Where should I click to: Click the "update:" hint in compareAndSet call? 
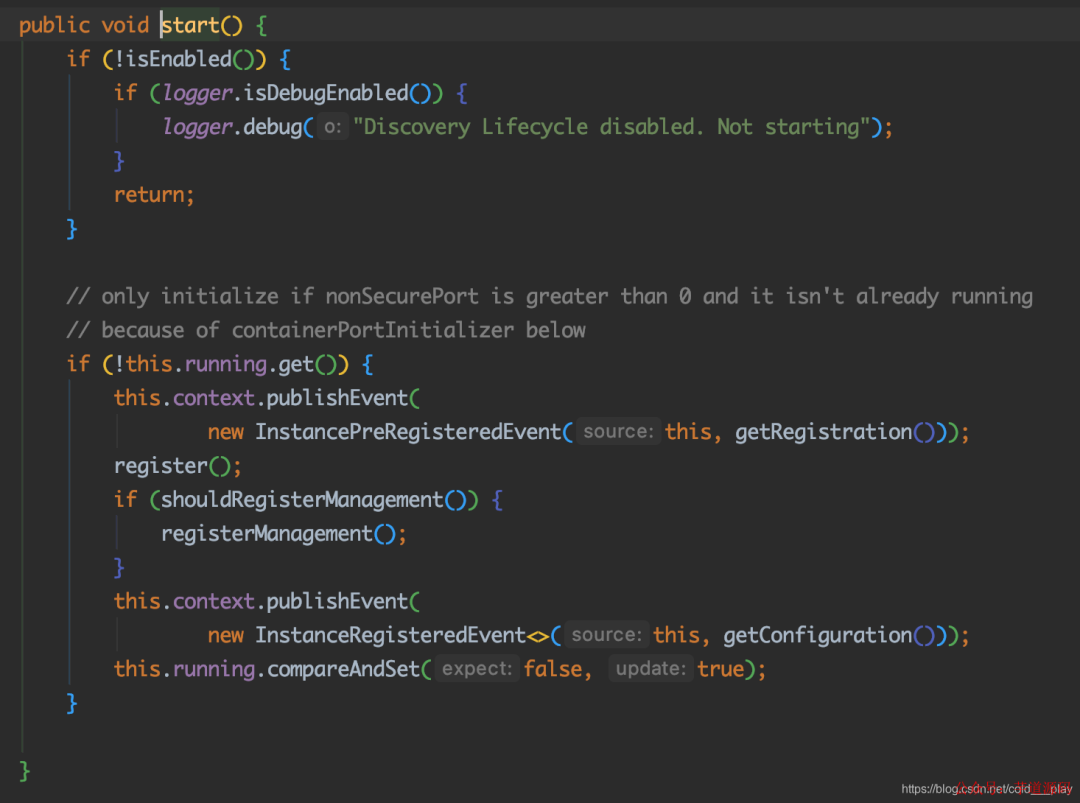651,668
